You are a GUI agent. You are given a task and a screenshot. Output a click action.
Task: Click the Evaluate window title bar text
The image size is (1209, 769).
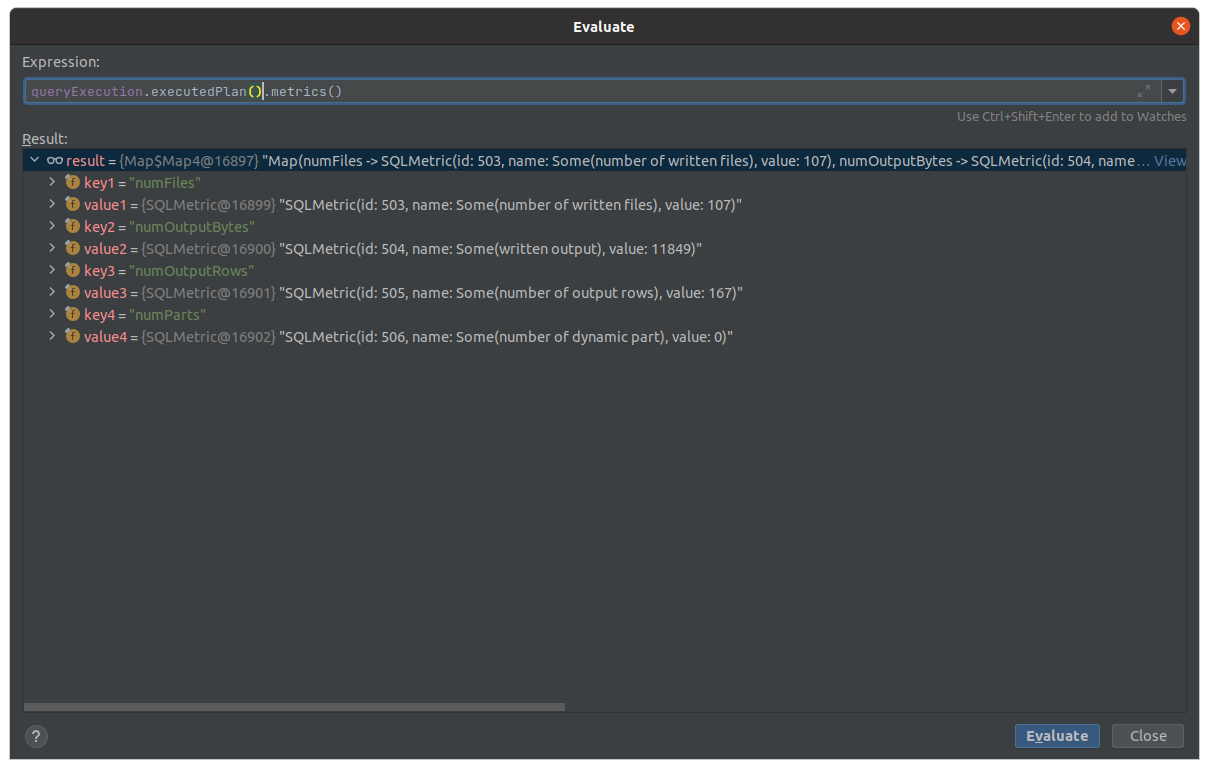click(604, 27)
